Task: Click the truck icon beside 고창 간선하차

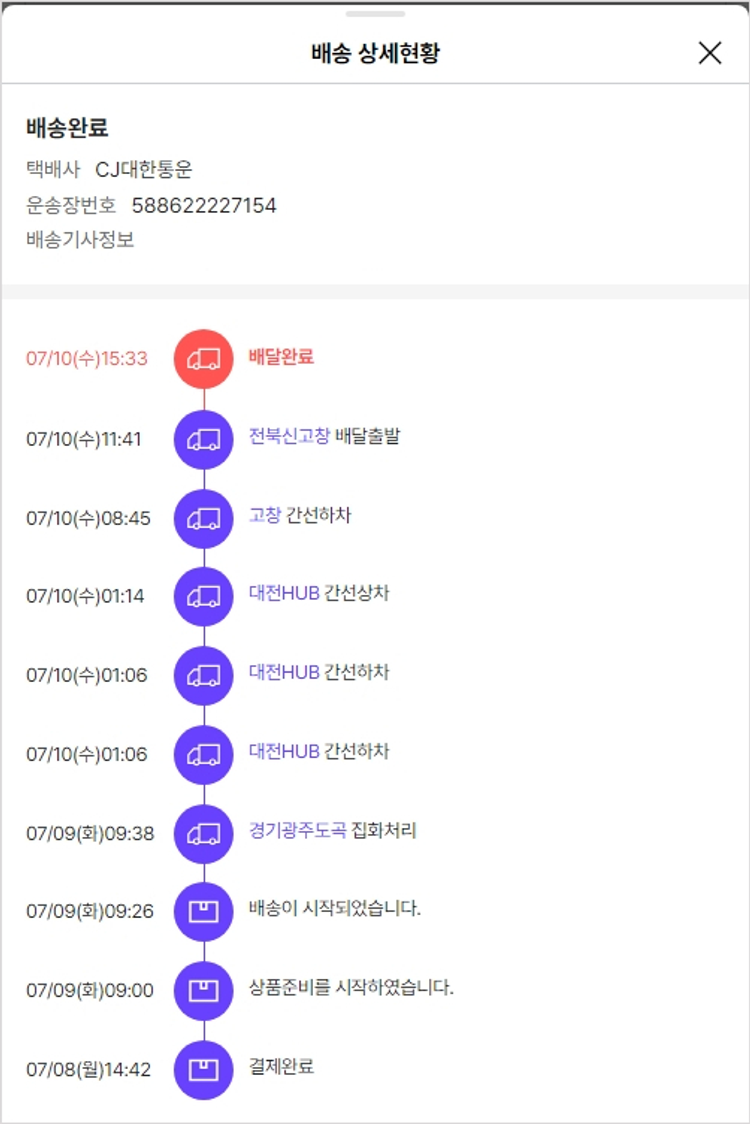Action: 204,517
